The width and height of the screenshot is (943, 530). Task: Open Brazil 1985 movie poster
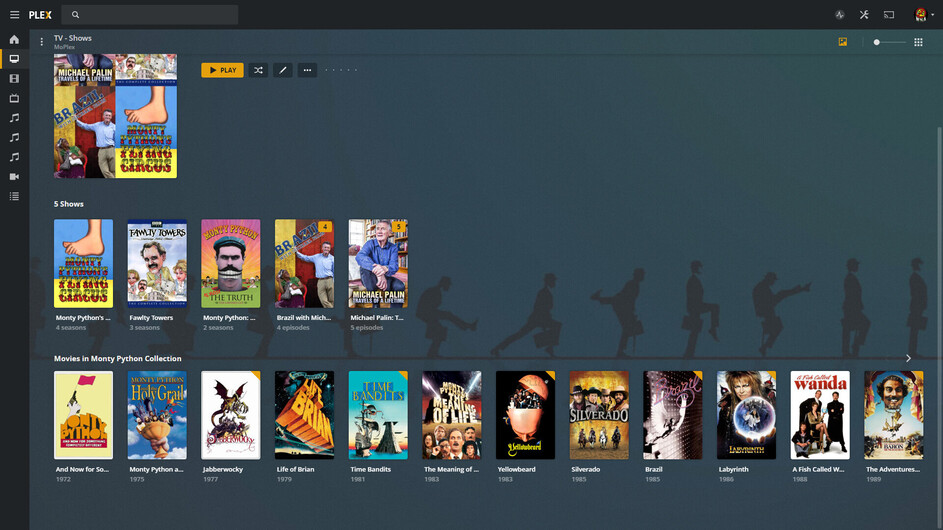(673, 415)
